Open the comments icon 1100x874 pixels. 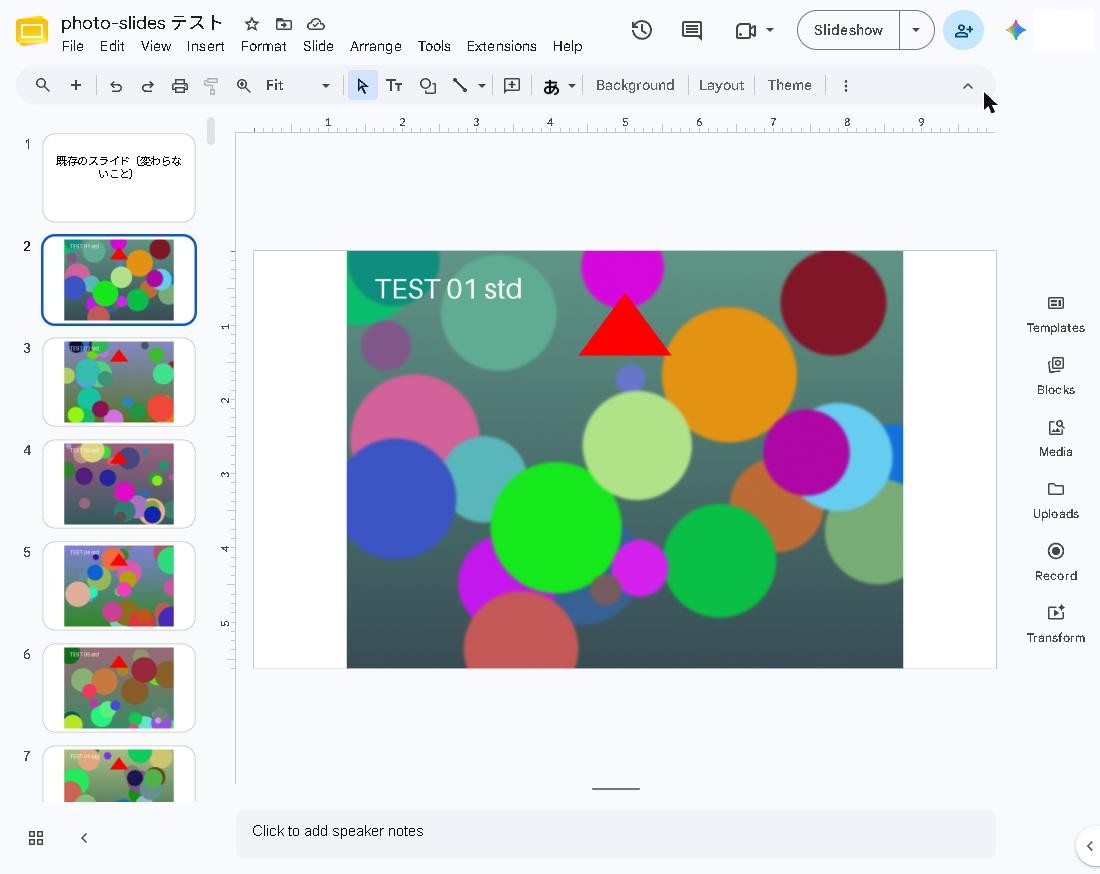(692, 30)
